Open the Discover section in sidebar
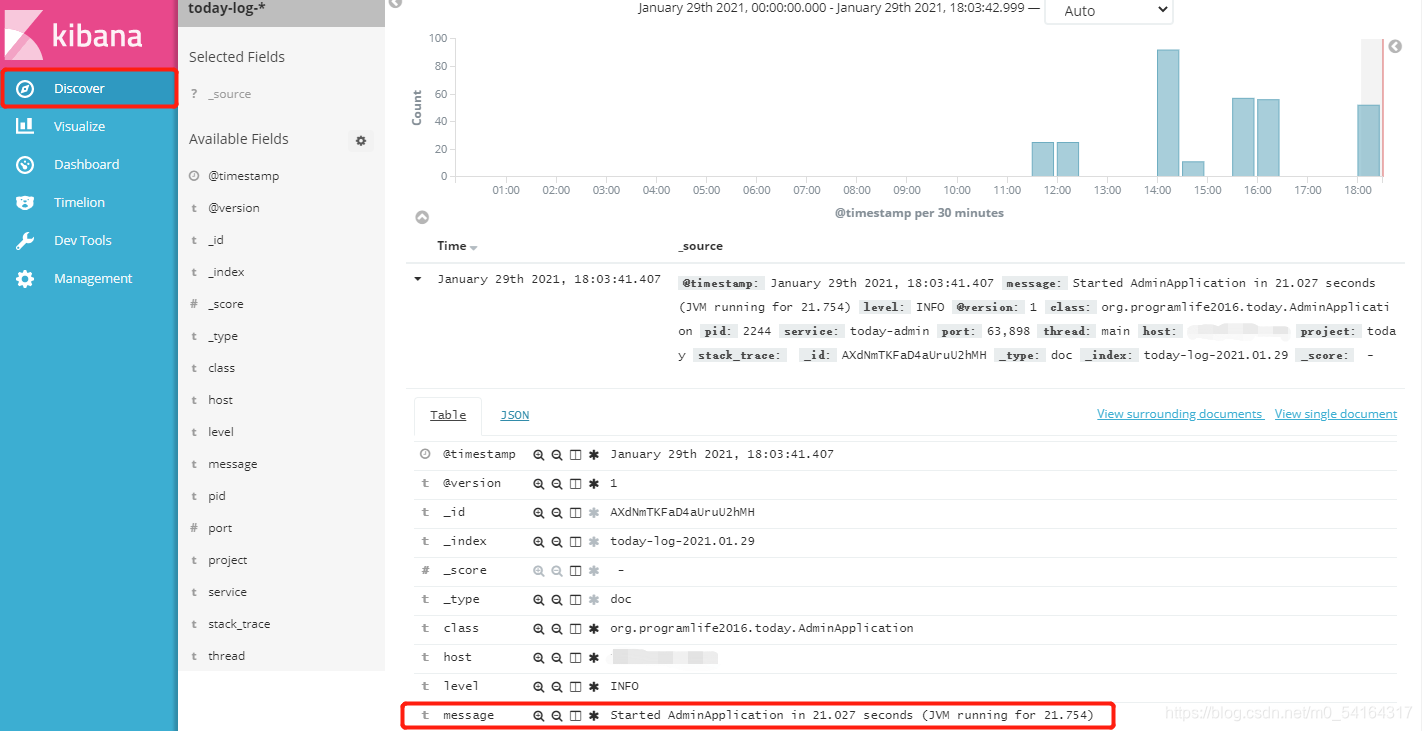Viewport: 1422px width, 731px height. point(89,89)
